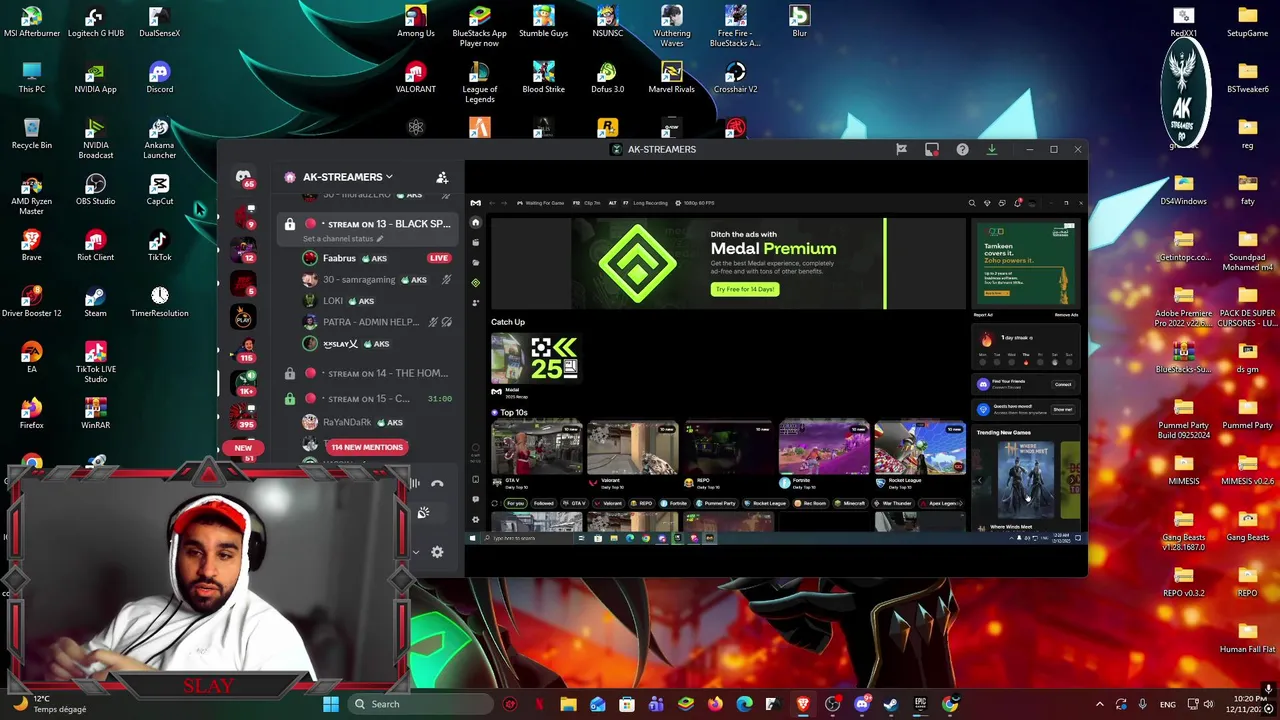1280x720 pixels.
Task: Open the DS4Windows desktop folder
Action: click(1183, 190)
